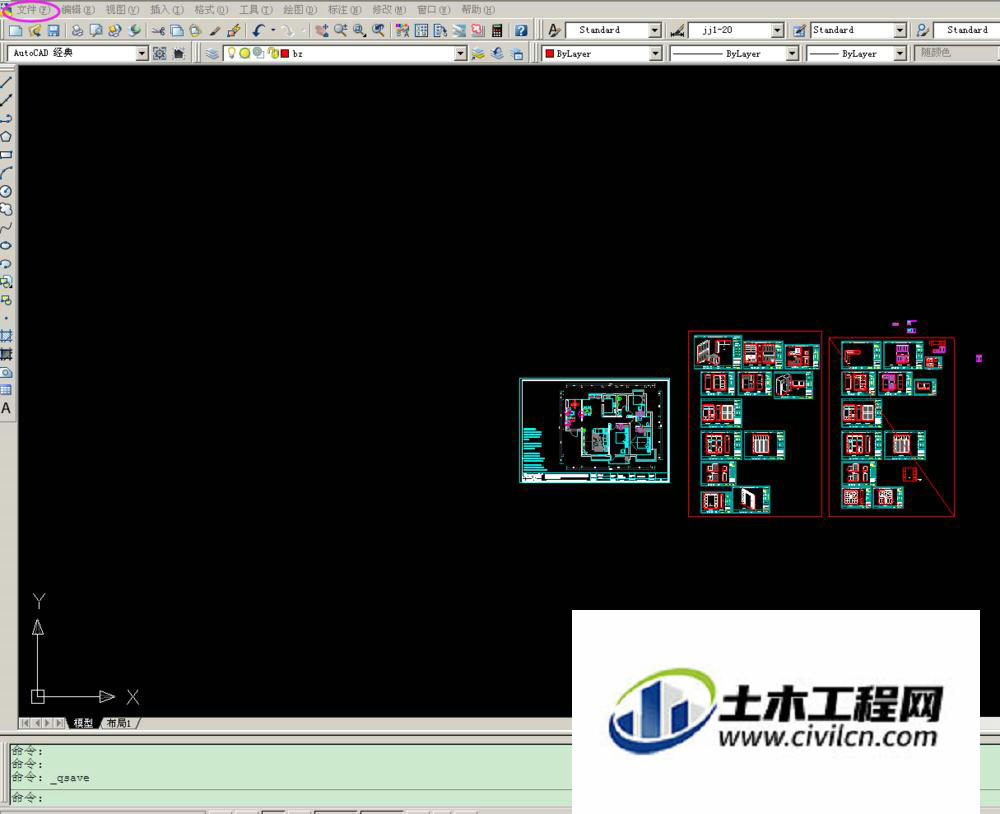Select the Multiline Text A tool
The image size is (1000, 814).
6,408
